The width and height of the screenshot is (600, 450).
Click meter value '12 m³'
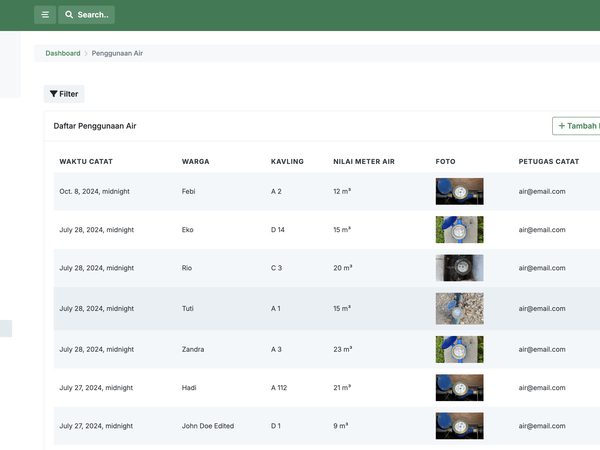coord(342,191)
